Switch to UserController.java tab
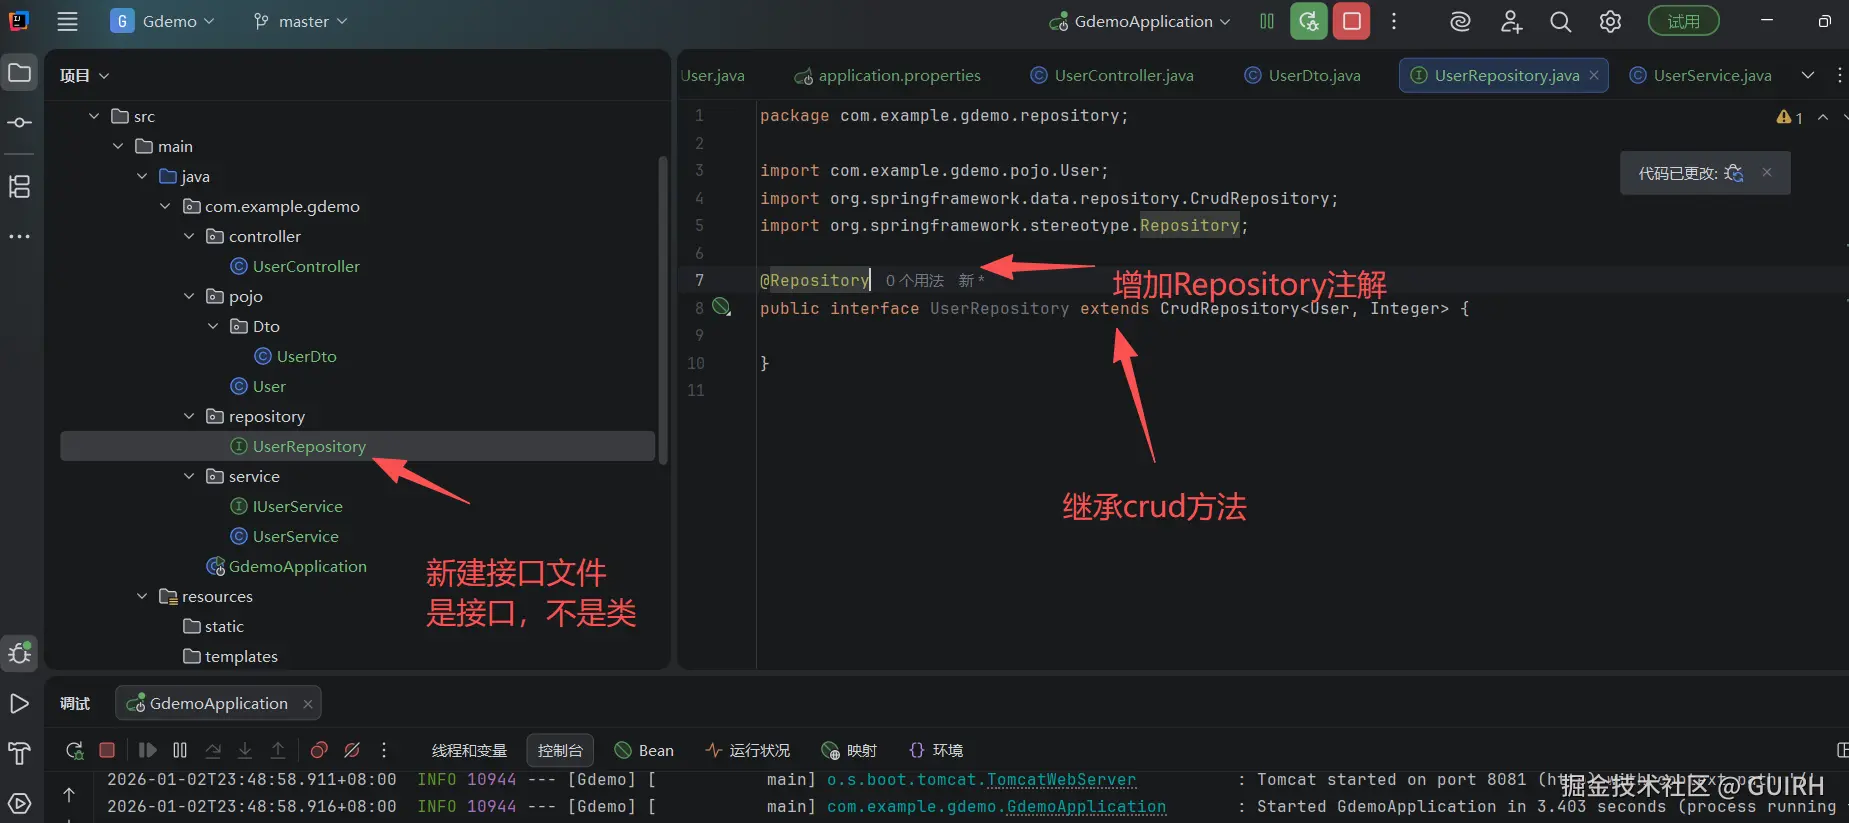Viewport: 1849px width, 823px height. pyautogui.click(x=1112, y=75)
